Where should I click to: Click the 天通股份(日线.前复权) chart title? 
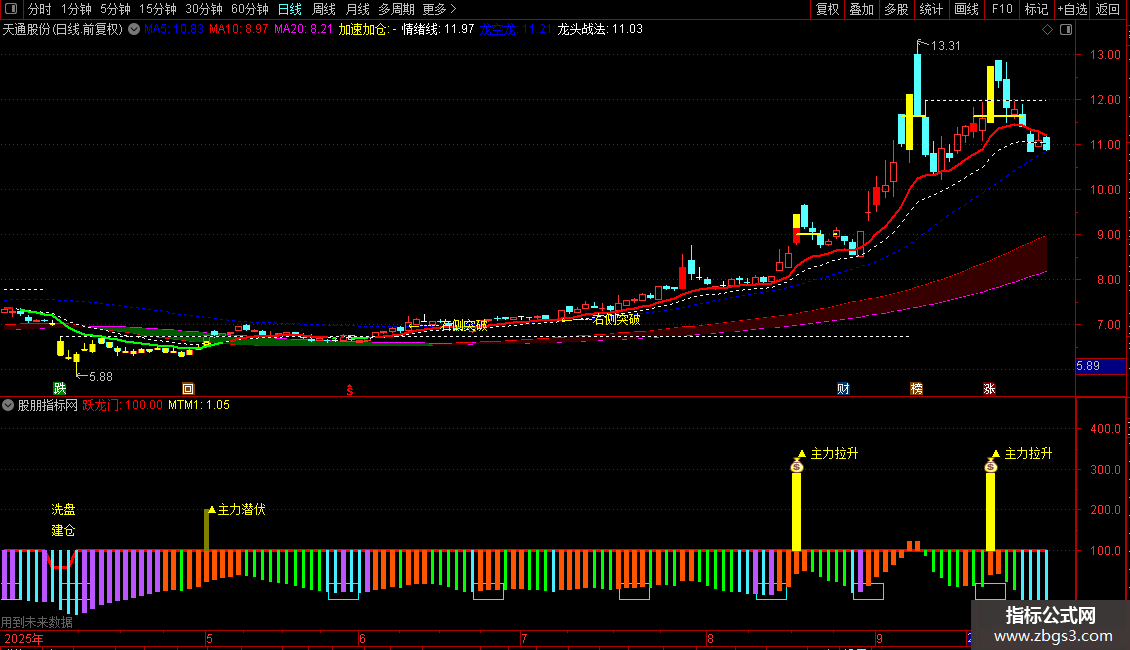pos(63,30)
